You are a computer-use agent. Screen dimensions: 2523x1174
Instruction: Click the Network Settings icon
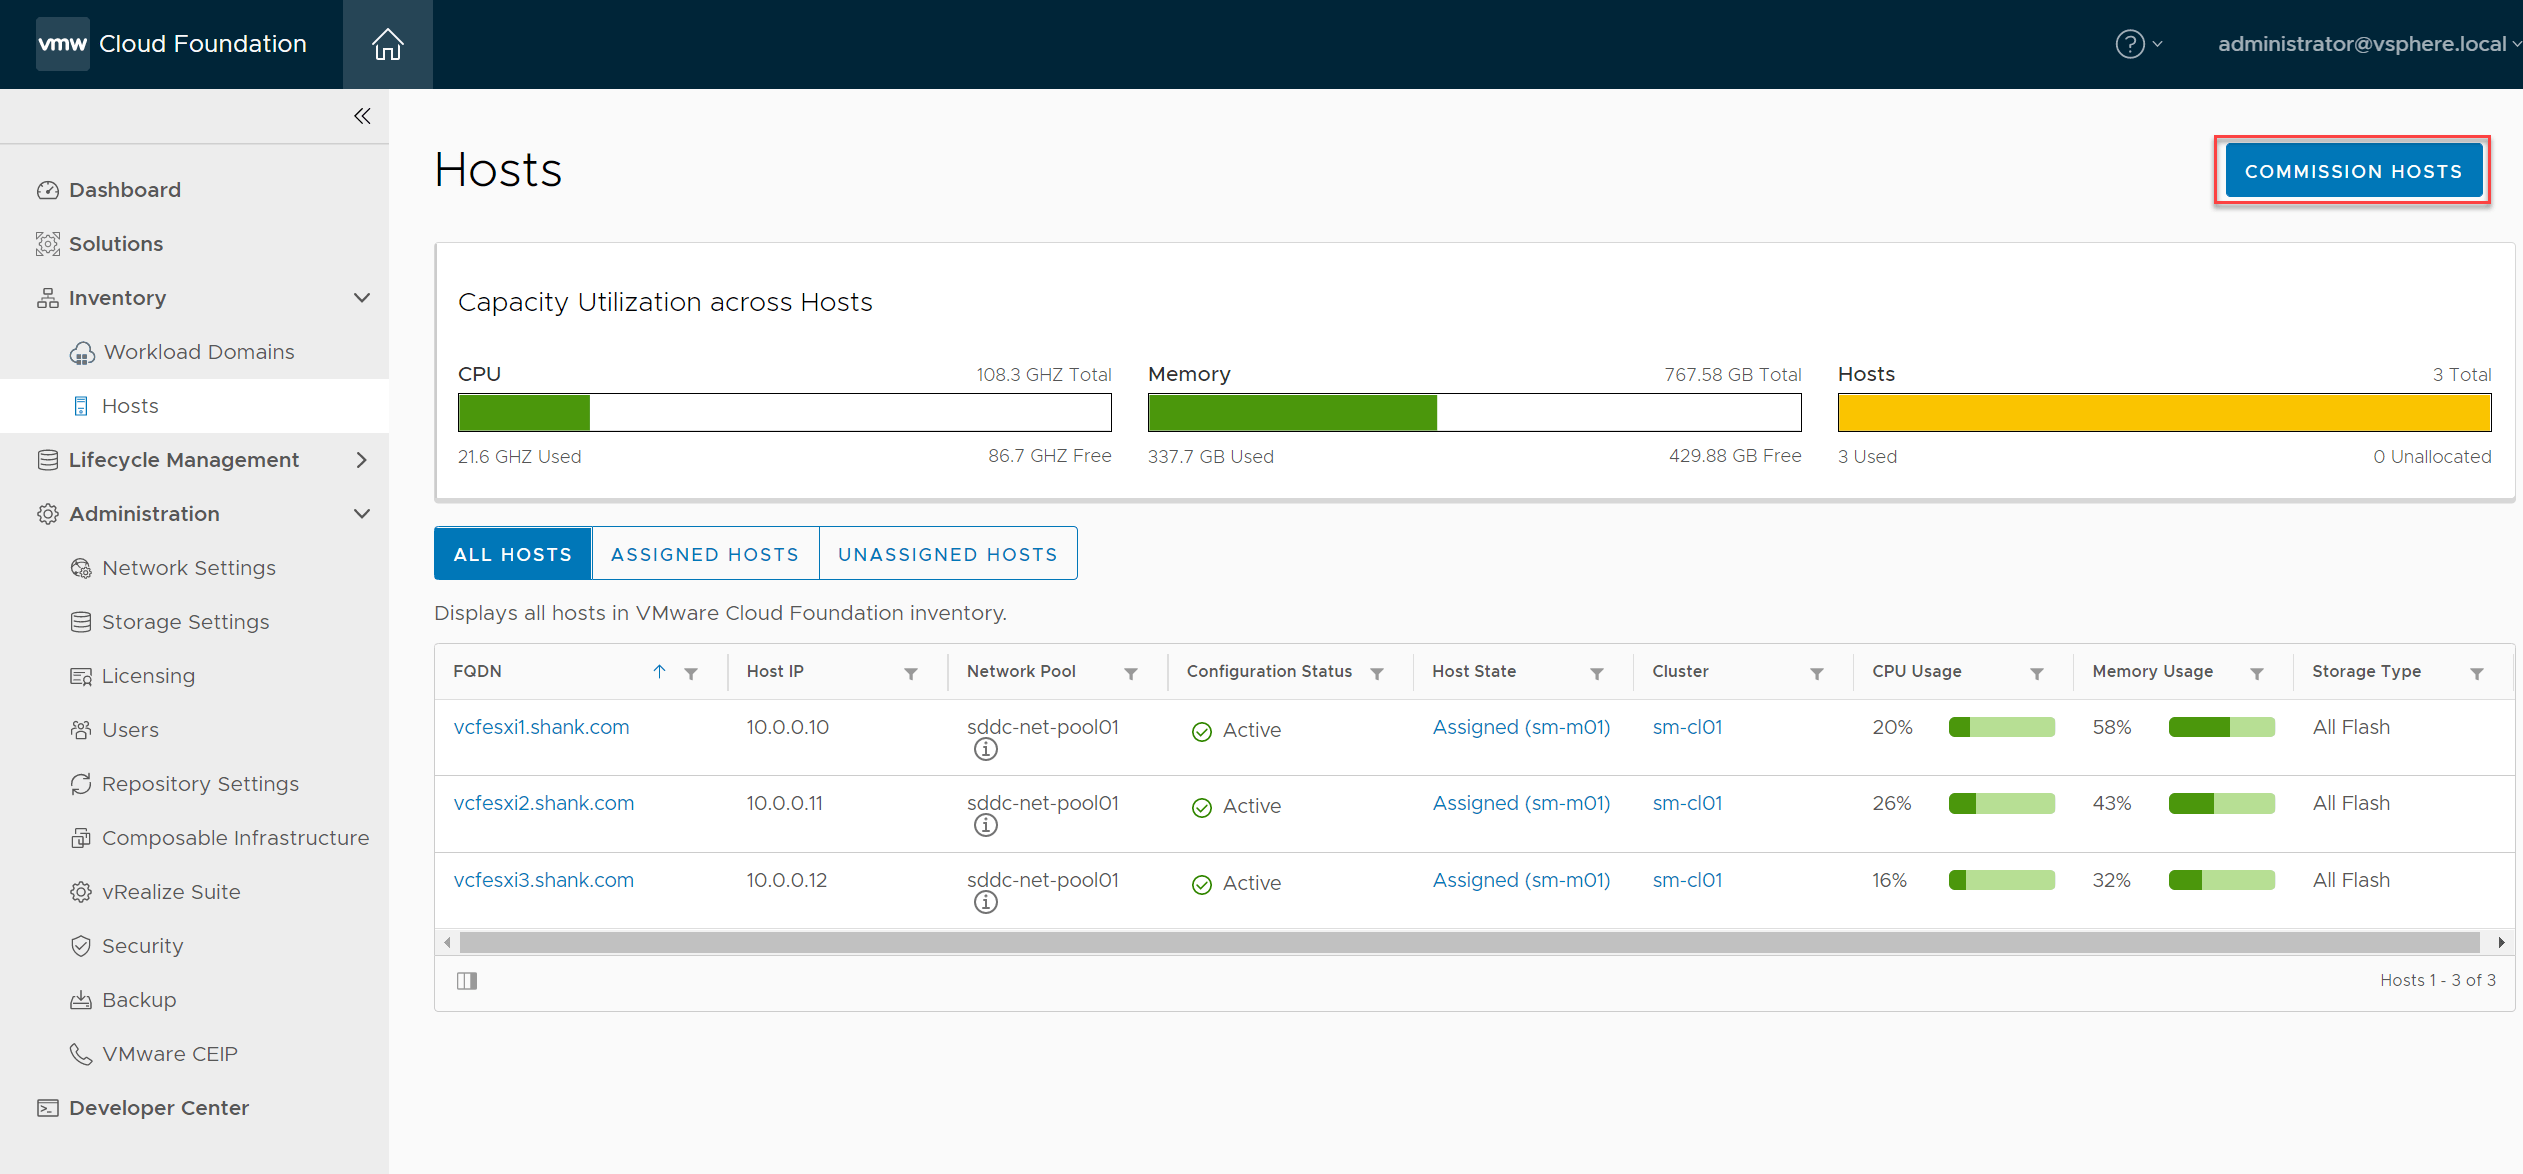click(x=81, y=568)
